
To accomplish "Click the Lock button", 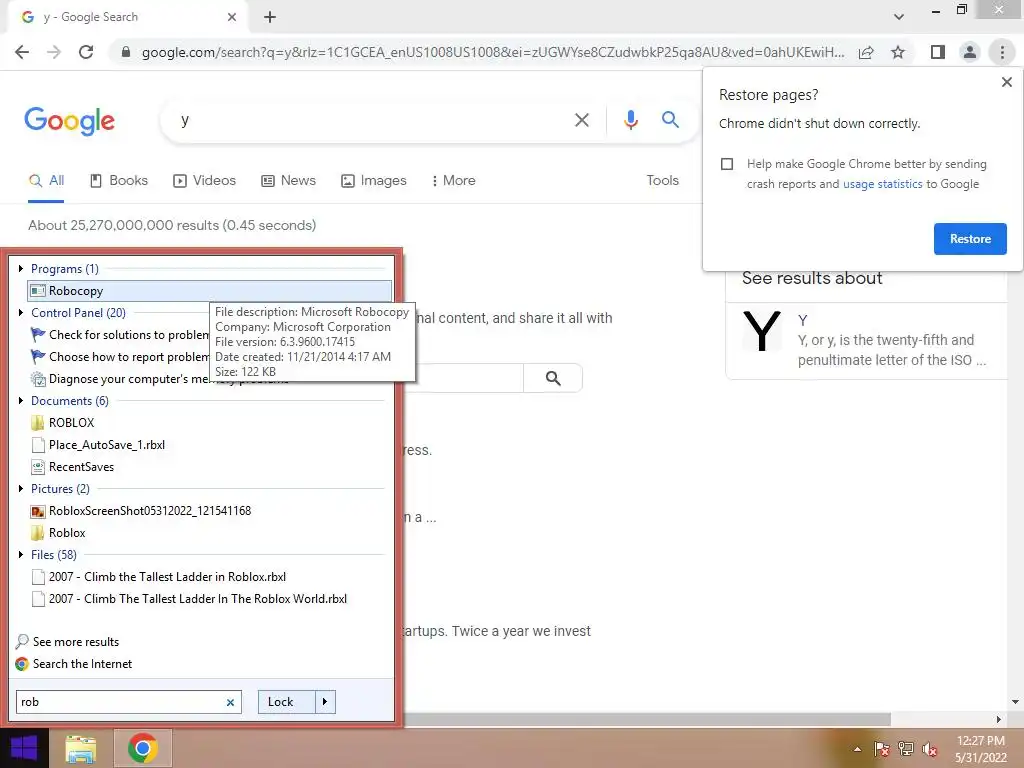I will [x=287, y=702].
